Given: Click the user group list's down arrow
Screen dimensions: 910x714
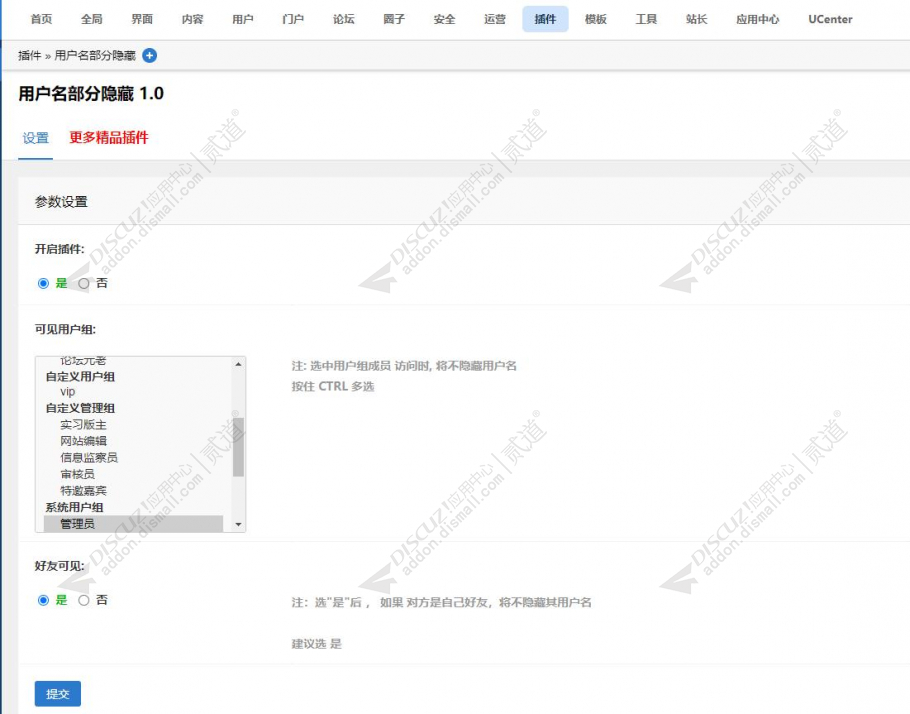Looking at the screenshot, I should click(x=239, y=524).
